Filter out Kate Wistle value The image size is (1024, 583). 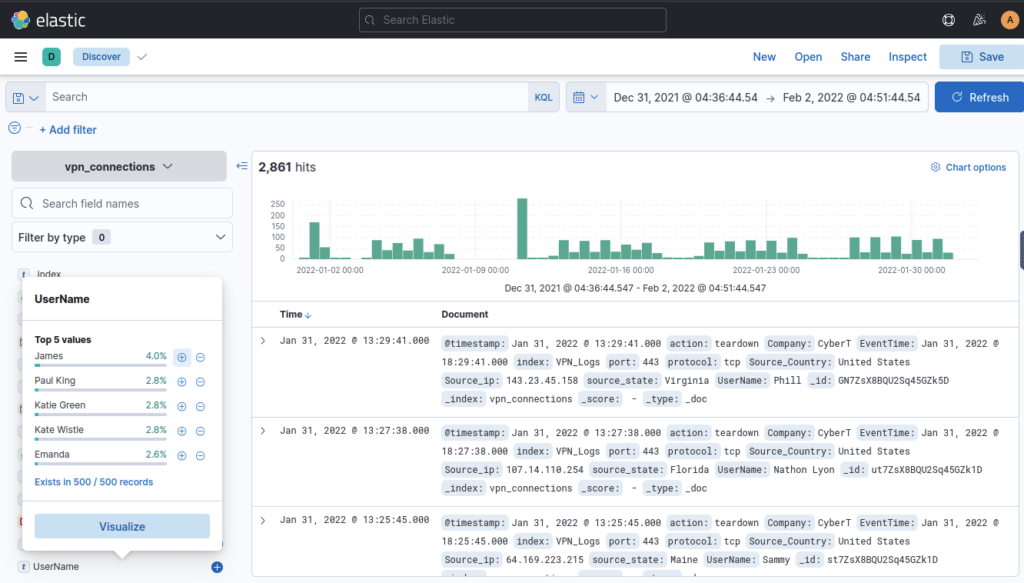pyautogui.click(x=200, y=431)
